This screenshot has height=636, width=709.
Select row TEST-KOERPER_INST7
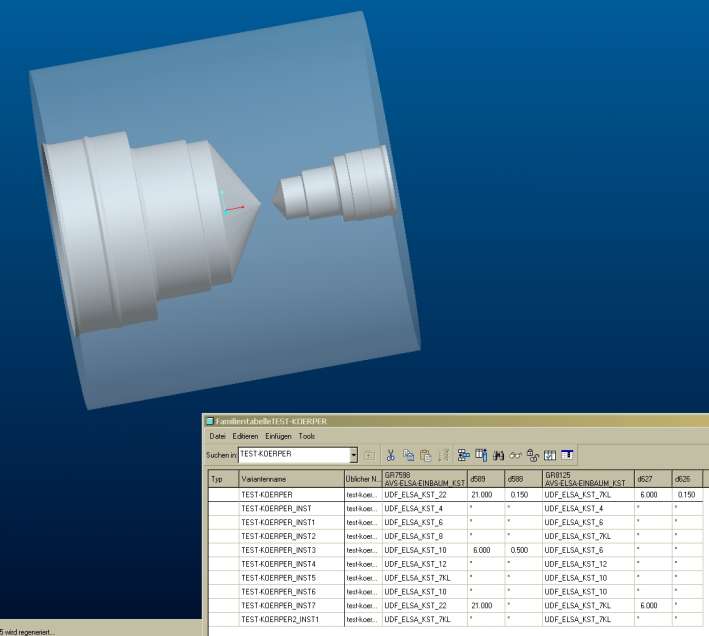(x=279, y=605)
